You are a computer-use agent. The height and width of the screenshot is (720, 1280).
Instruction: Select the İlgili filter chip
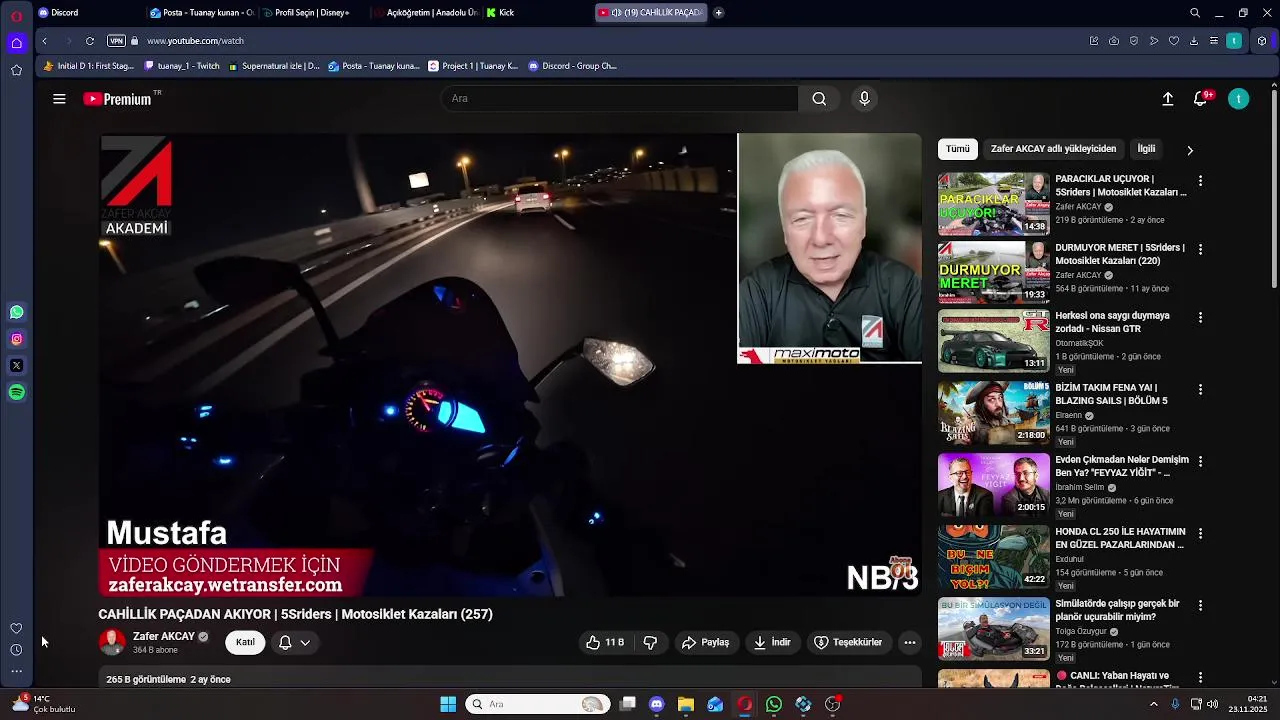[x=1146, y=149]
